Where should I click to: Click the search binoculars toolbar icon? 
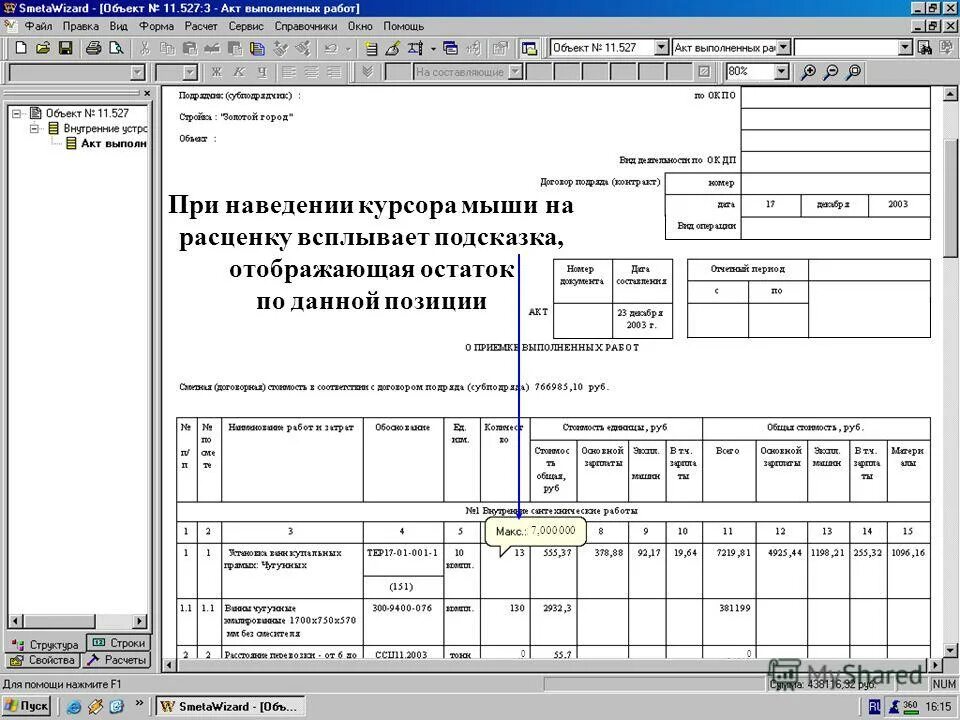925,48
